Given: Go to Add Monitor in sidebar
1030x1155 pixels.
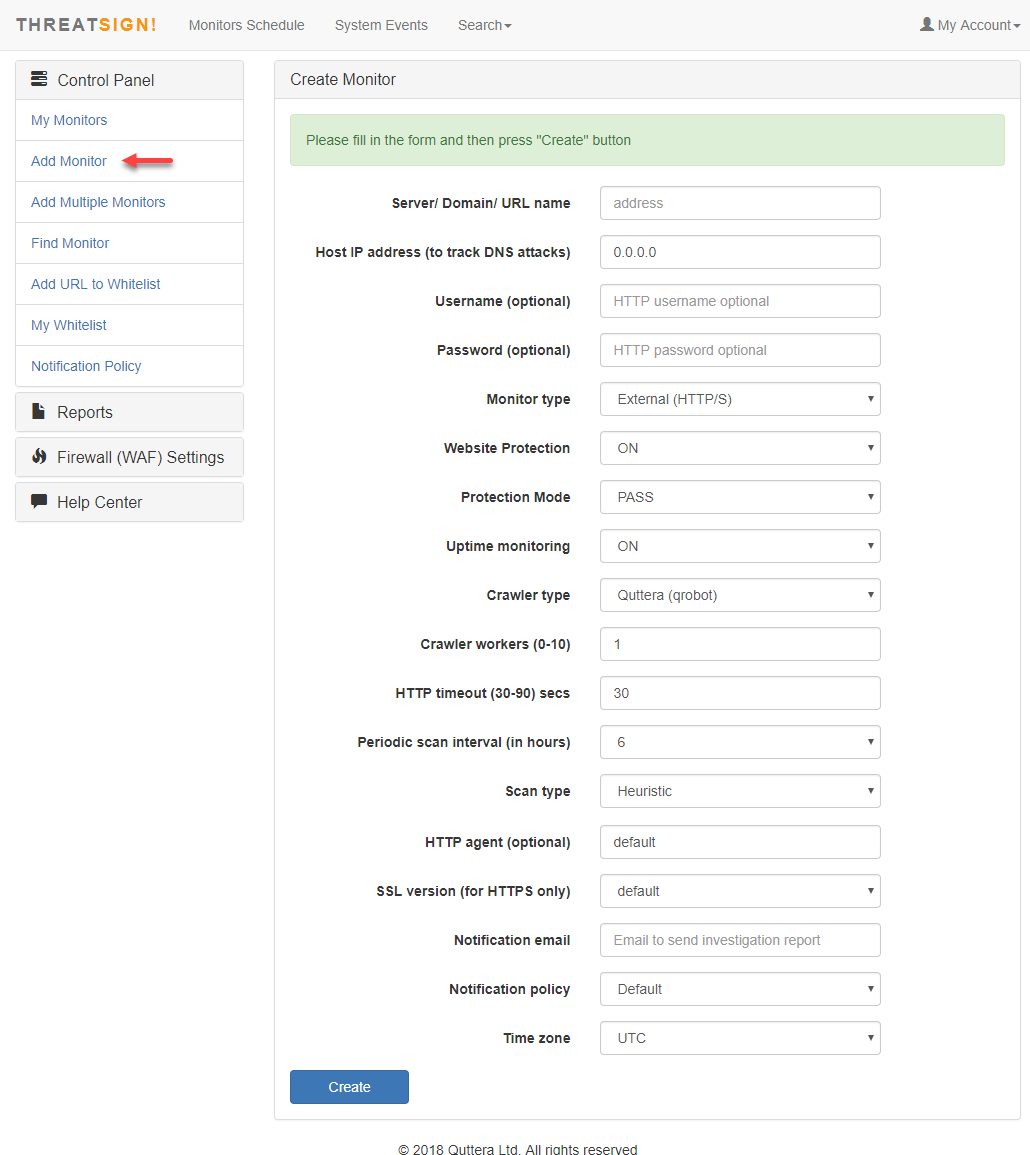Looking at the screenshot, I should 69,161.
